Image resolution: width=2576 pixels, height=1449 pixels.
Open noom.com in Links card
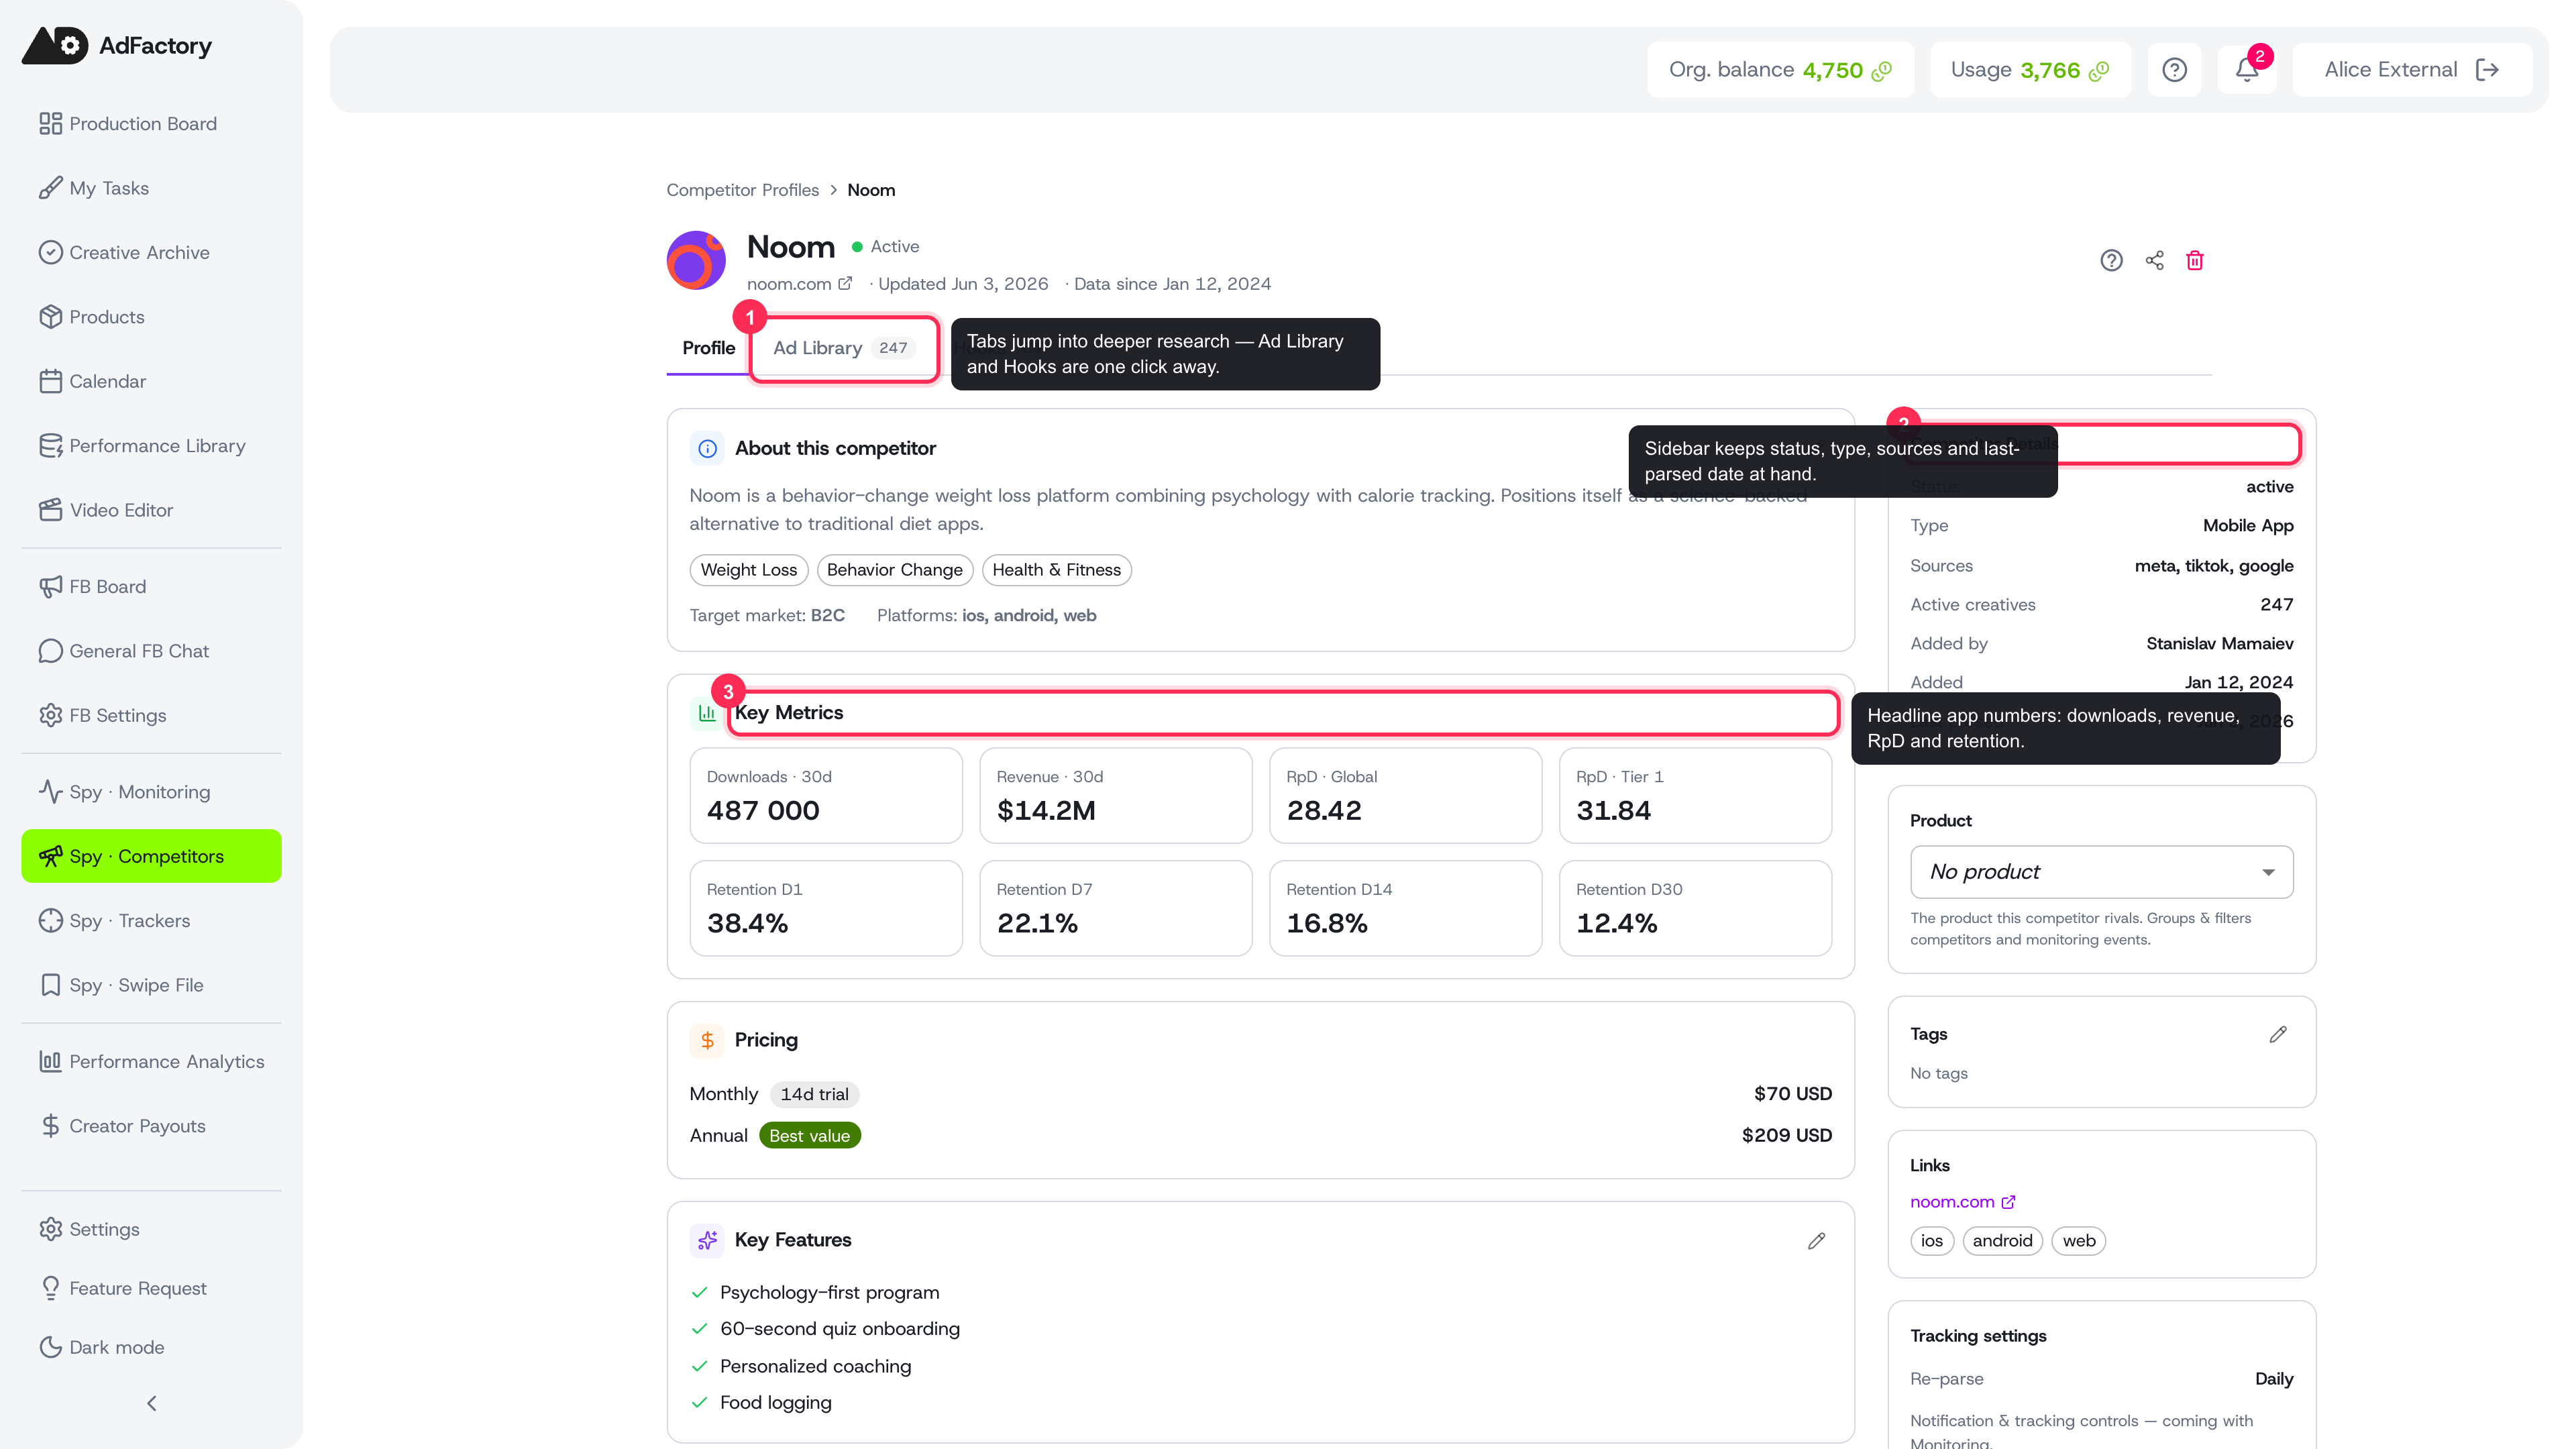click(1962, 1202)
